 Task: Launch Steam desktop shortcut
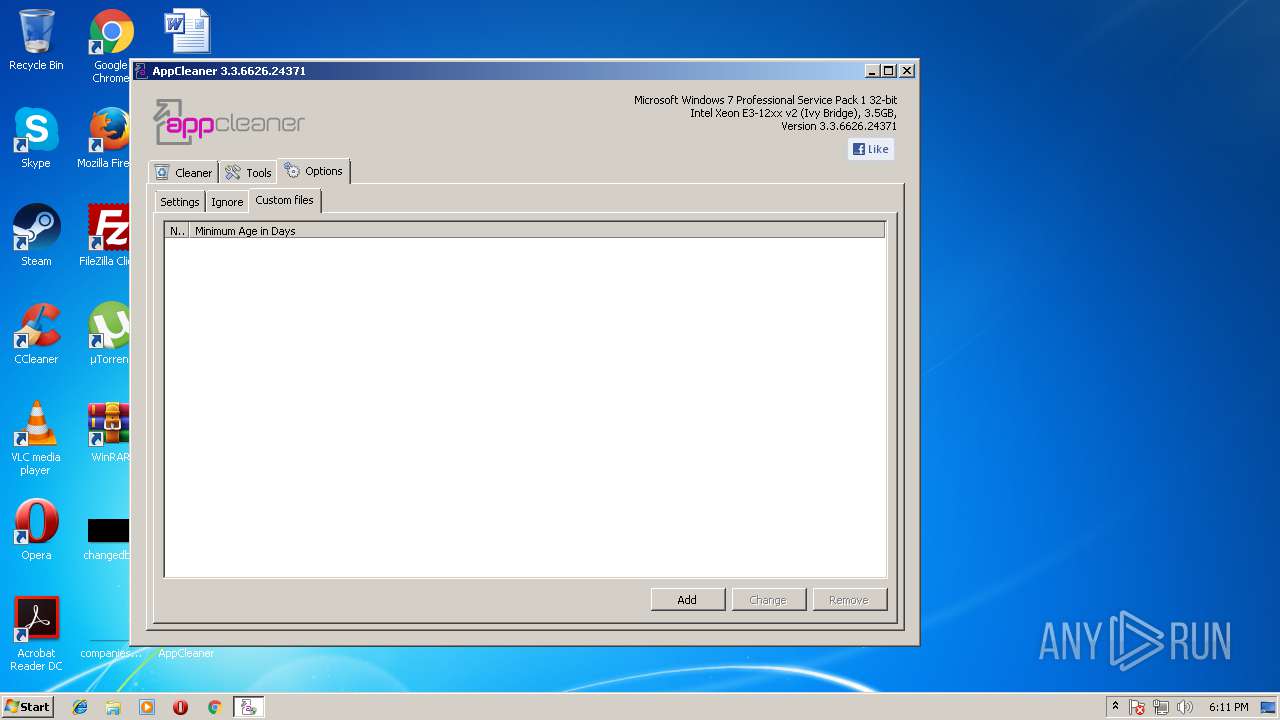point(36,236)
